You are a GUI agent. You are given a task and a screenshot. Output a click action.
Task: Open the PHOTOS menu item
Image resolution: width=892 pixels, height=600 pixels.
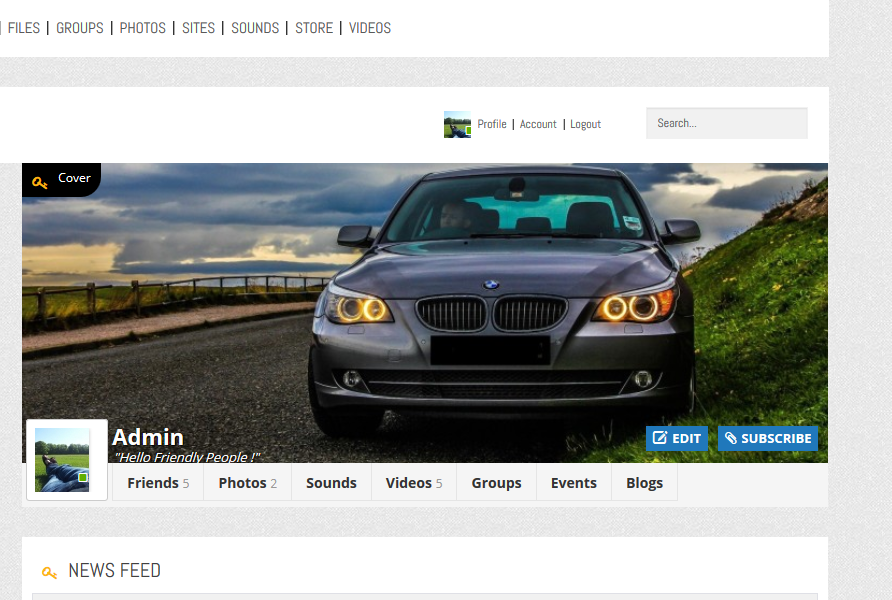143,28
